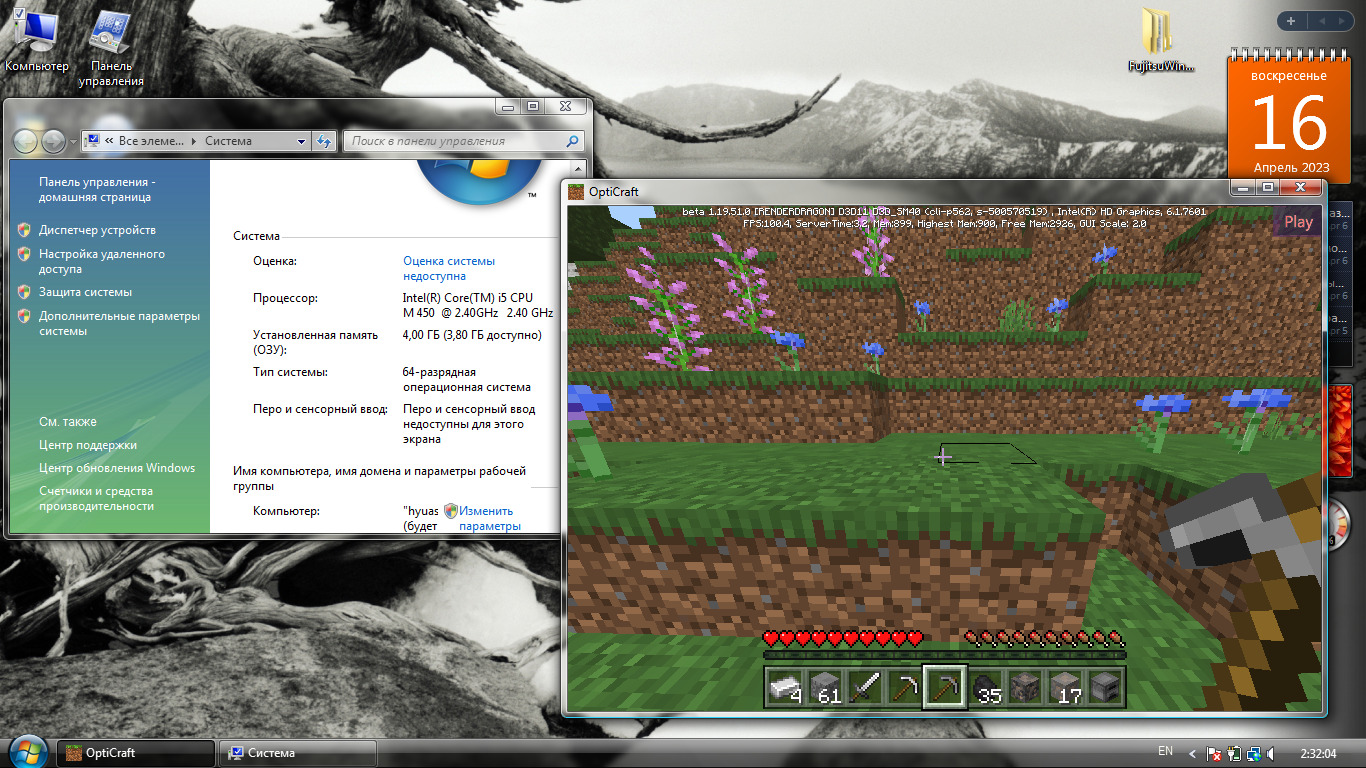This screenshot has width=1366, height=768.
Task: Click the Forward button in the Система window
Action: coord(54,141)
